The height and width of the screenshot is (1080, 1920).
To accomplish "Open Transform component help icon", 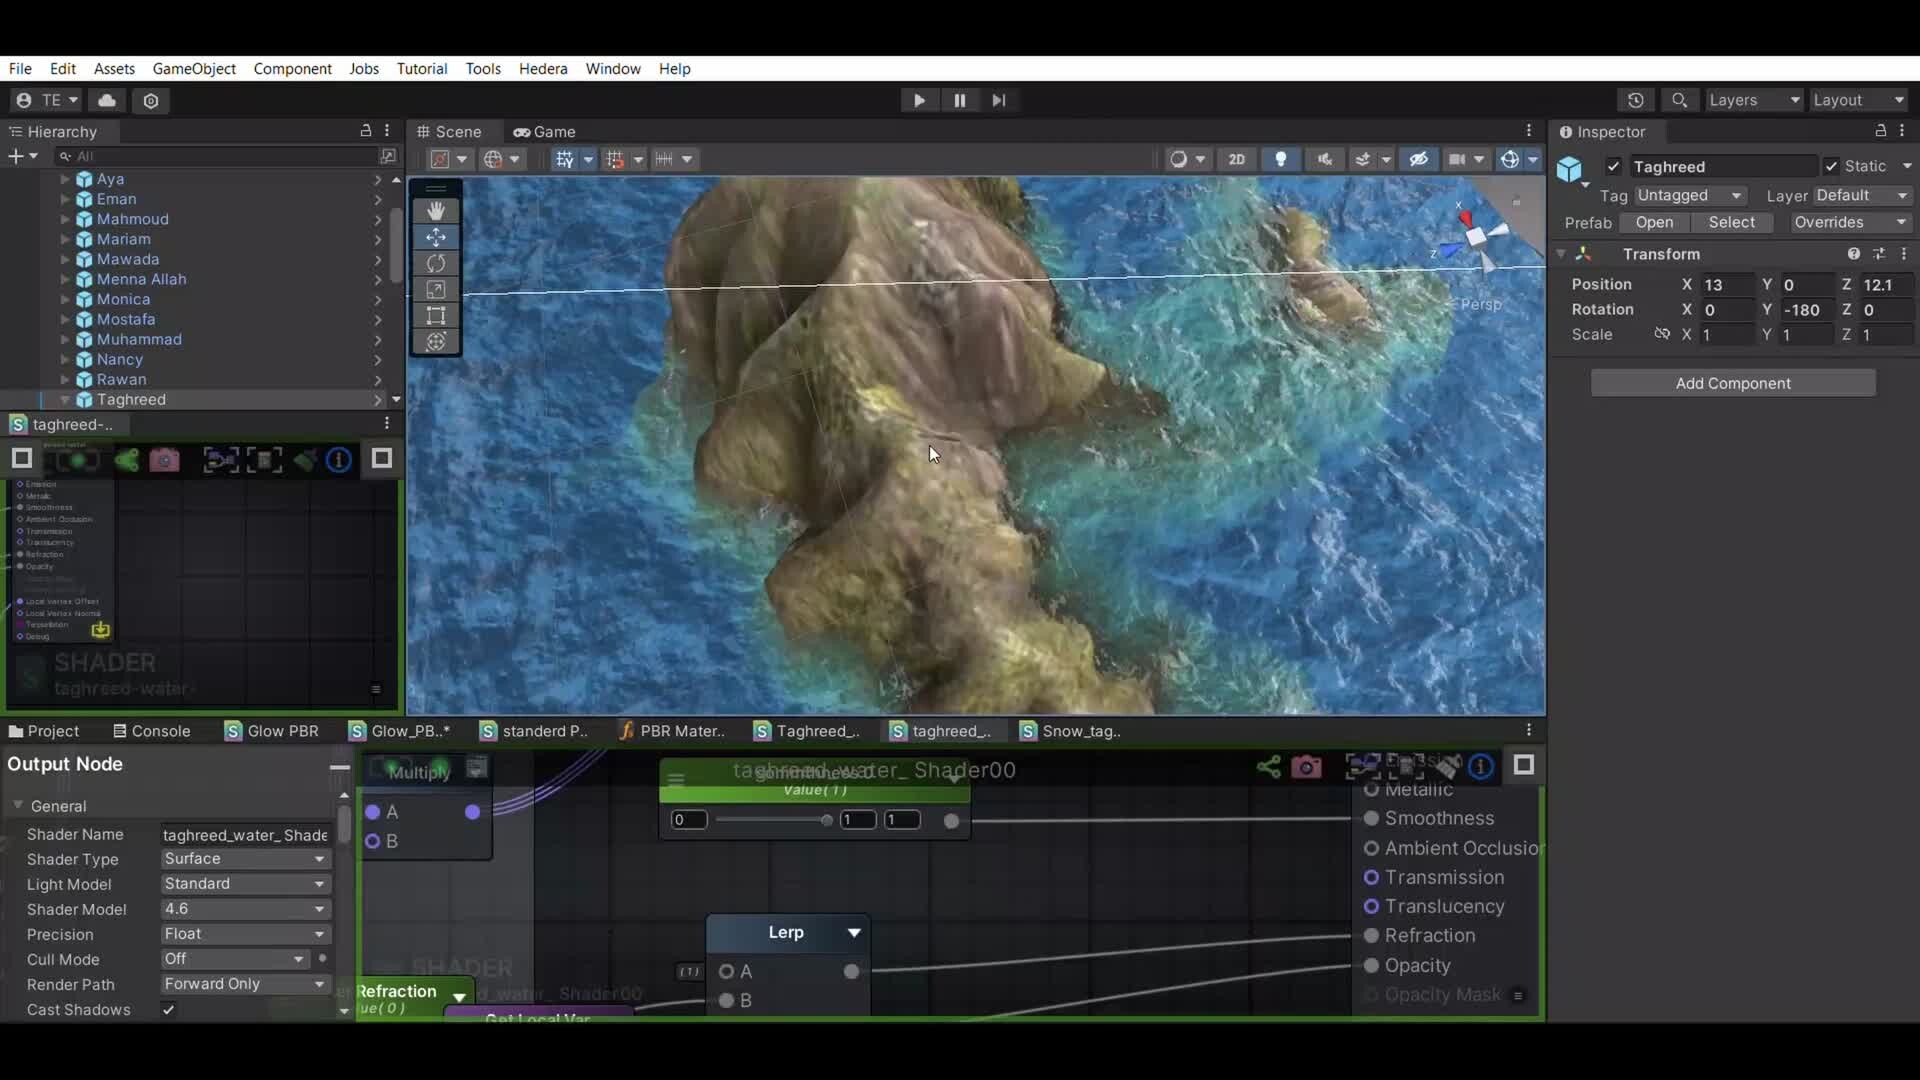I will click(1854, 254).
